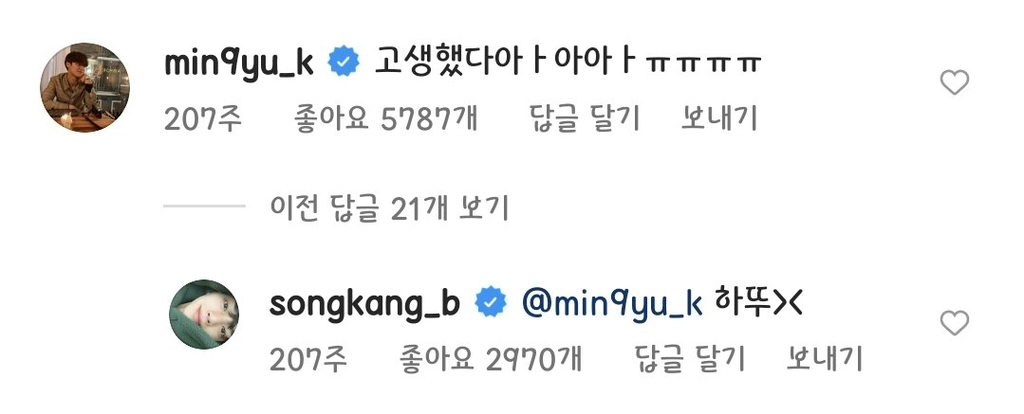Select the 하뚜>< reply text
The height and width of the screenshot is (414, 1024).
click(759, 304)
